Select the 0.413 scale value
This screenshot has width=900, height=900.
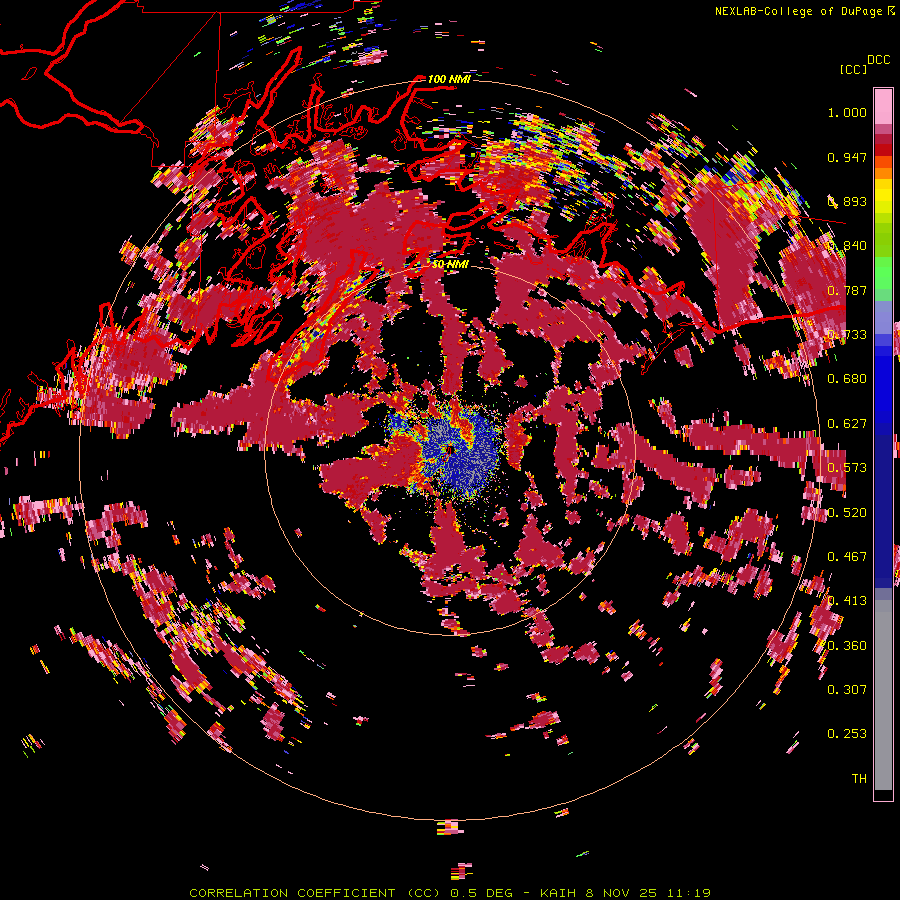click(x=847, y=601)
